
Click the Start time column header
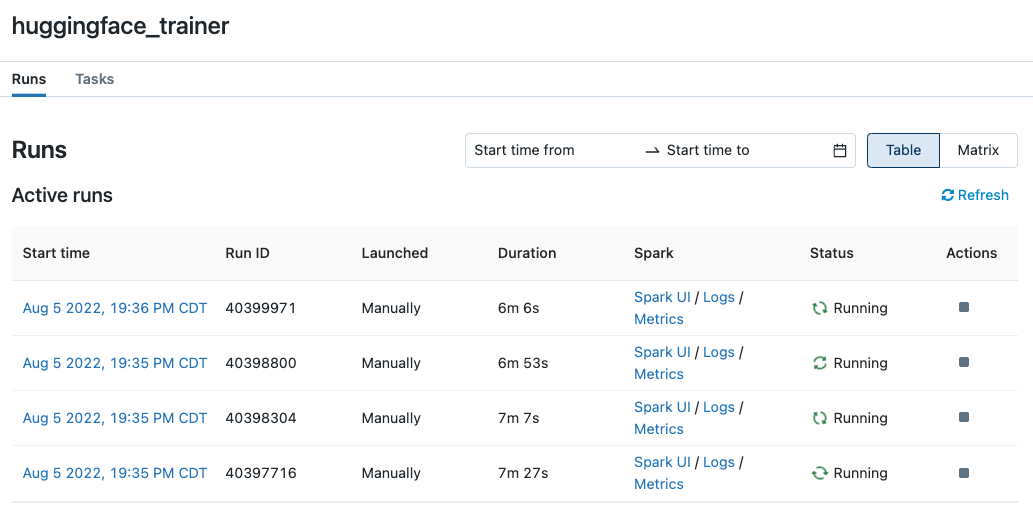coord(56,253)
